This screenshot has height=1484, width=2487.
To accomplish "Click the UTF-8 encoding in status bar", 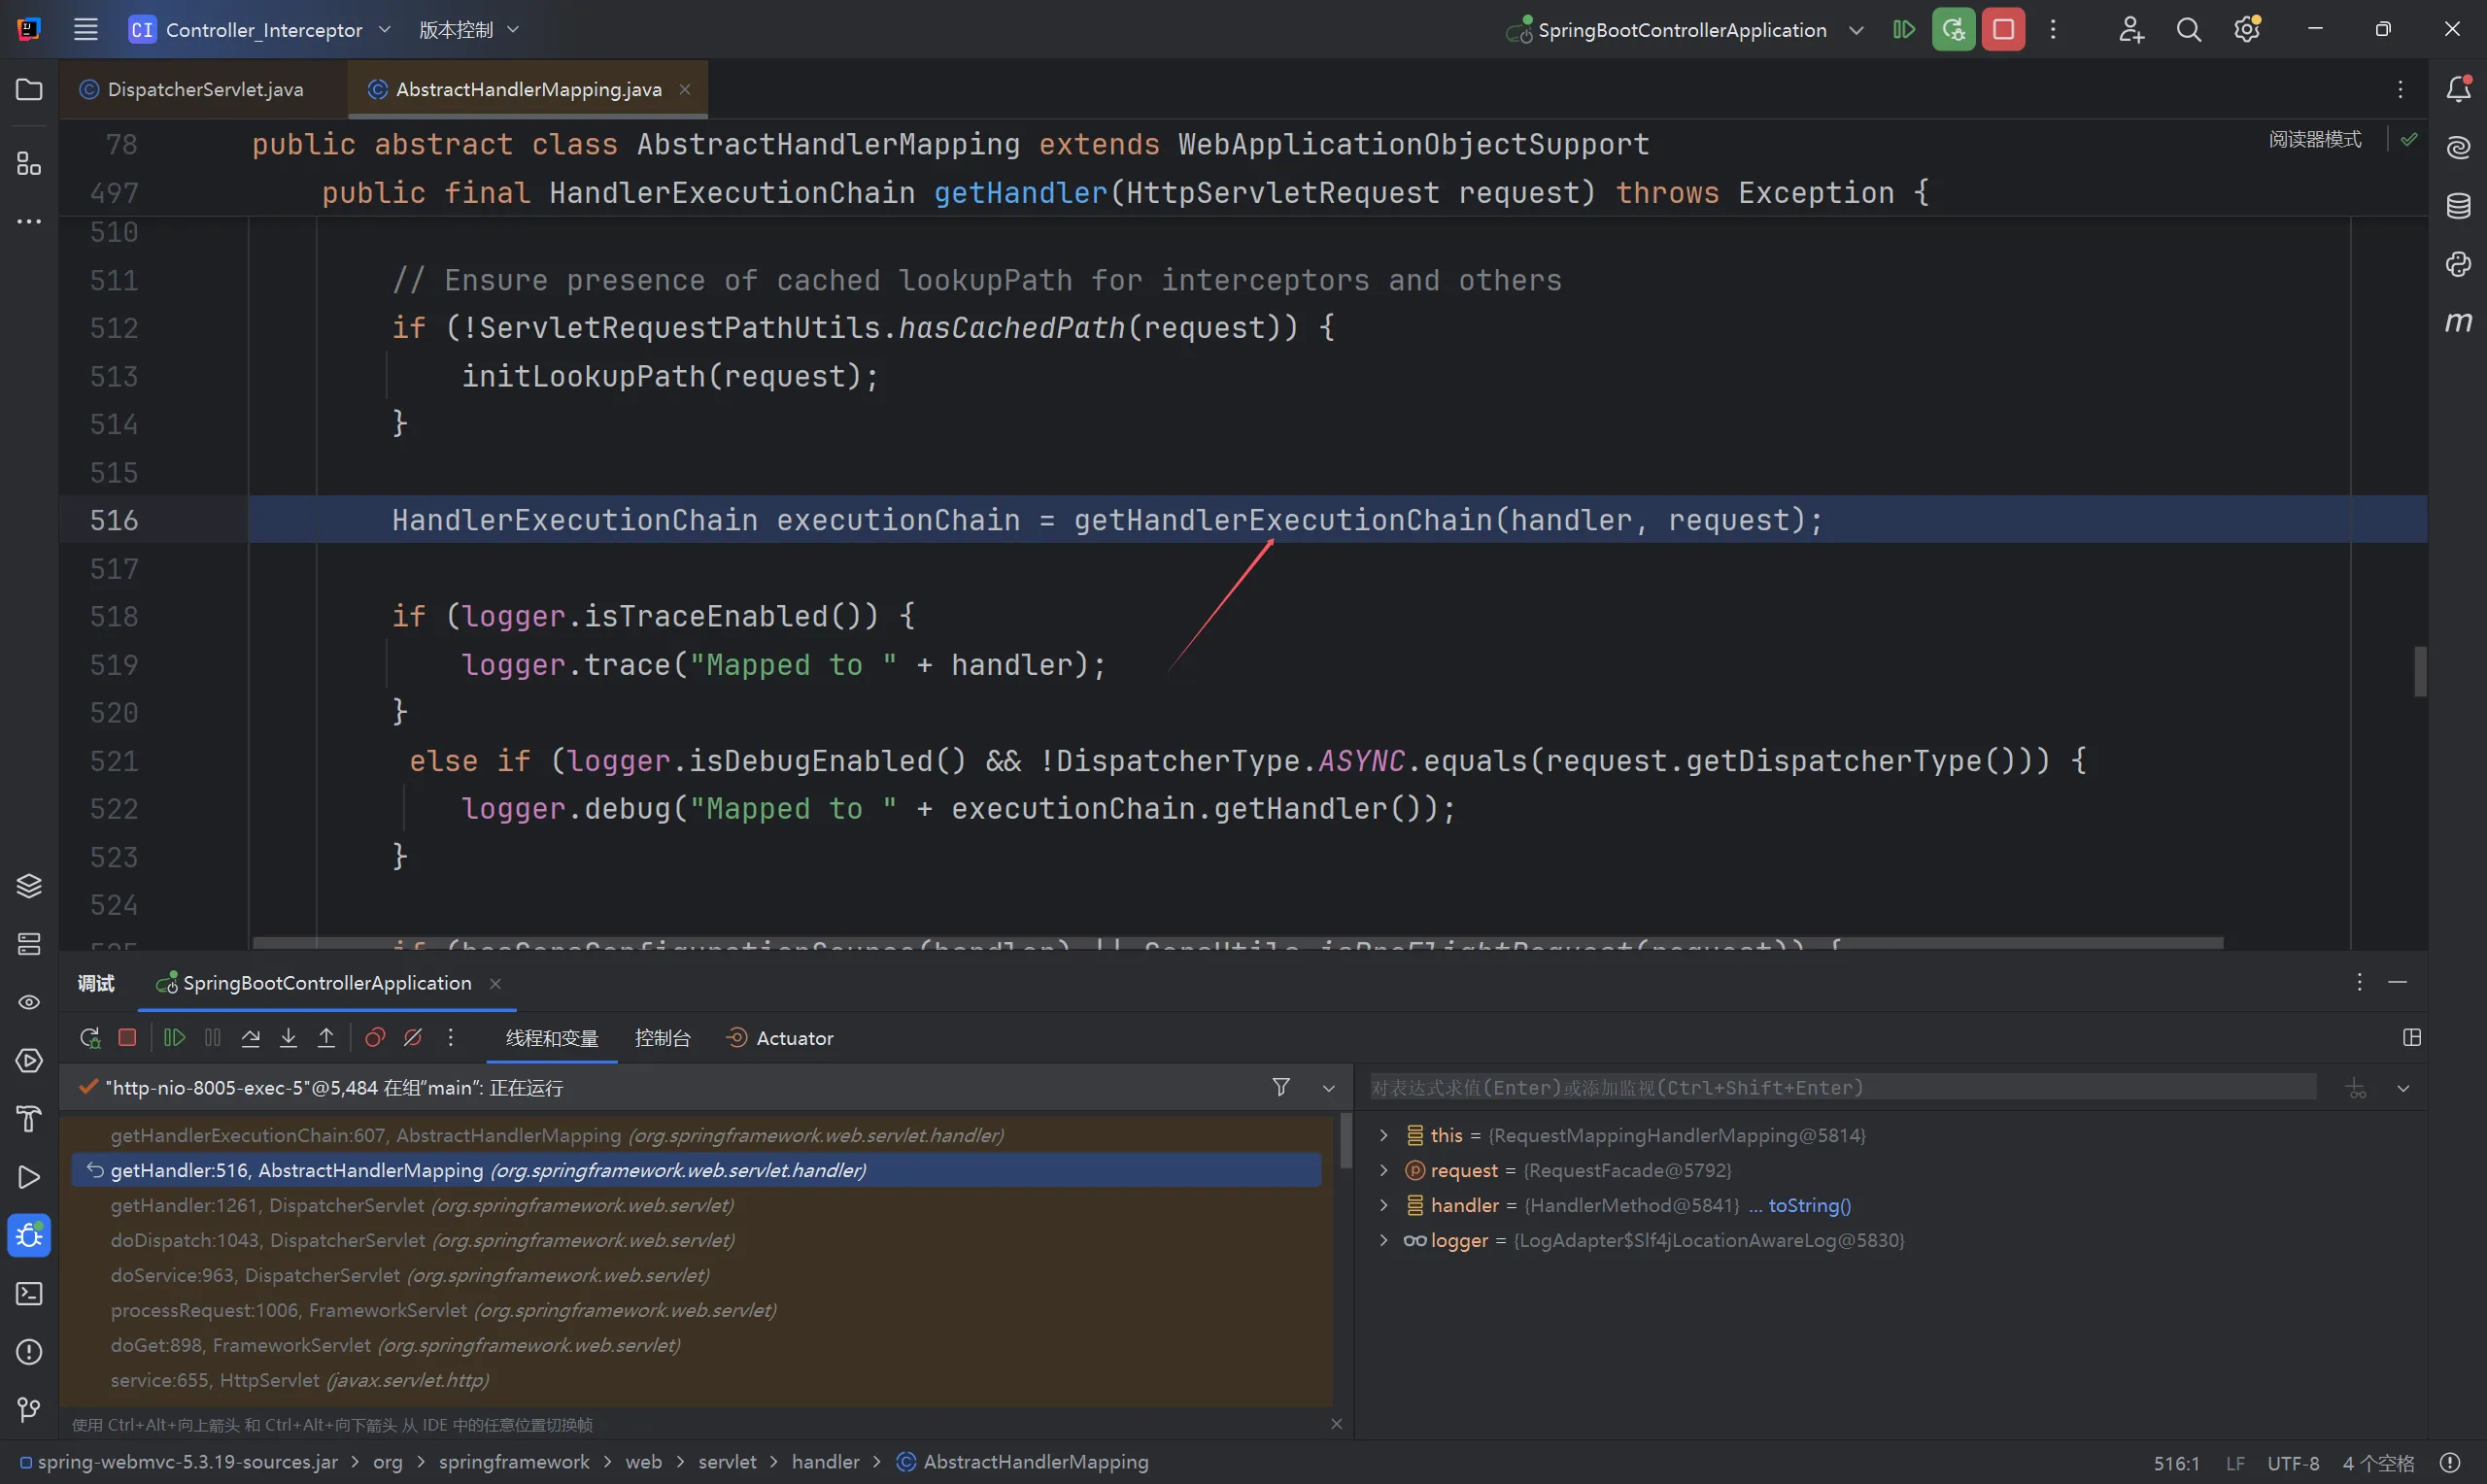I will [2293, 1462].
